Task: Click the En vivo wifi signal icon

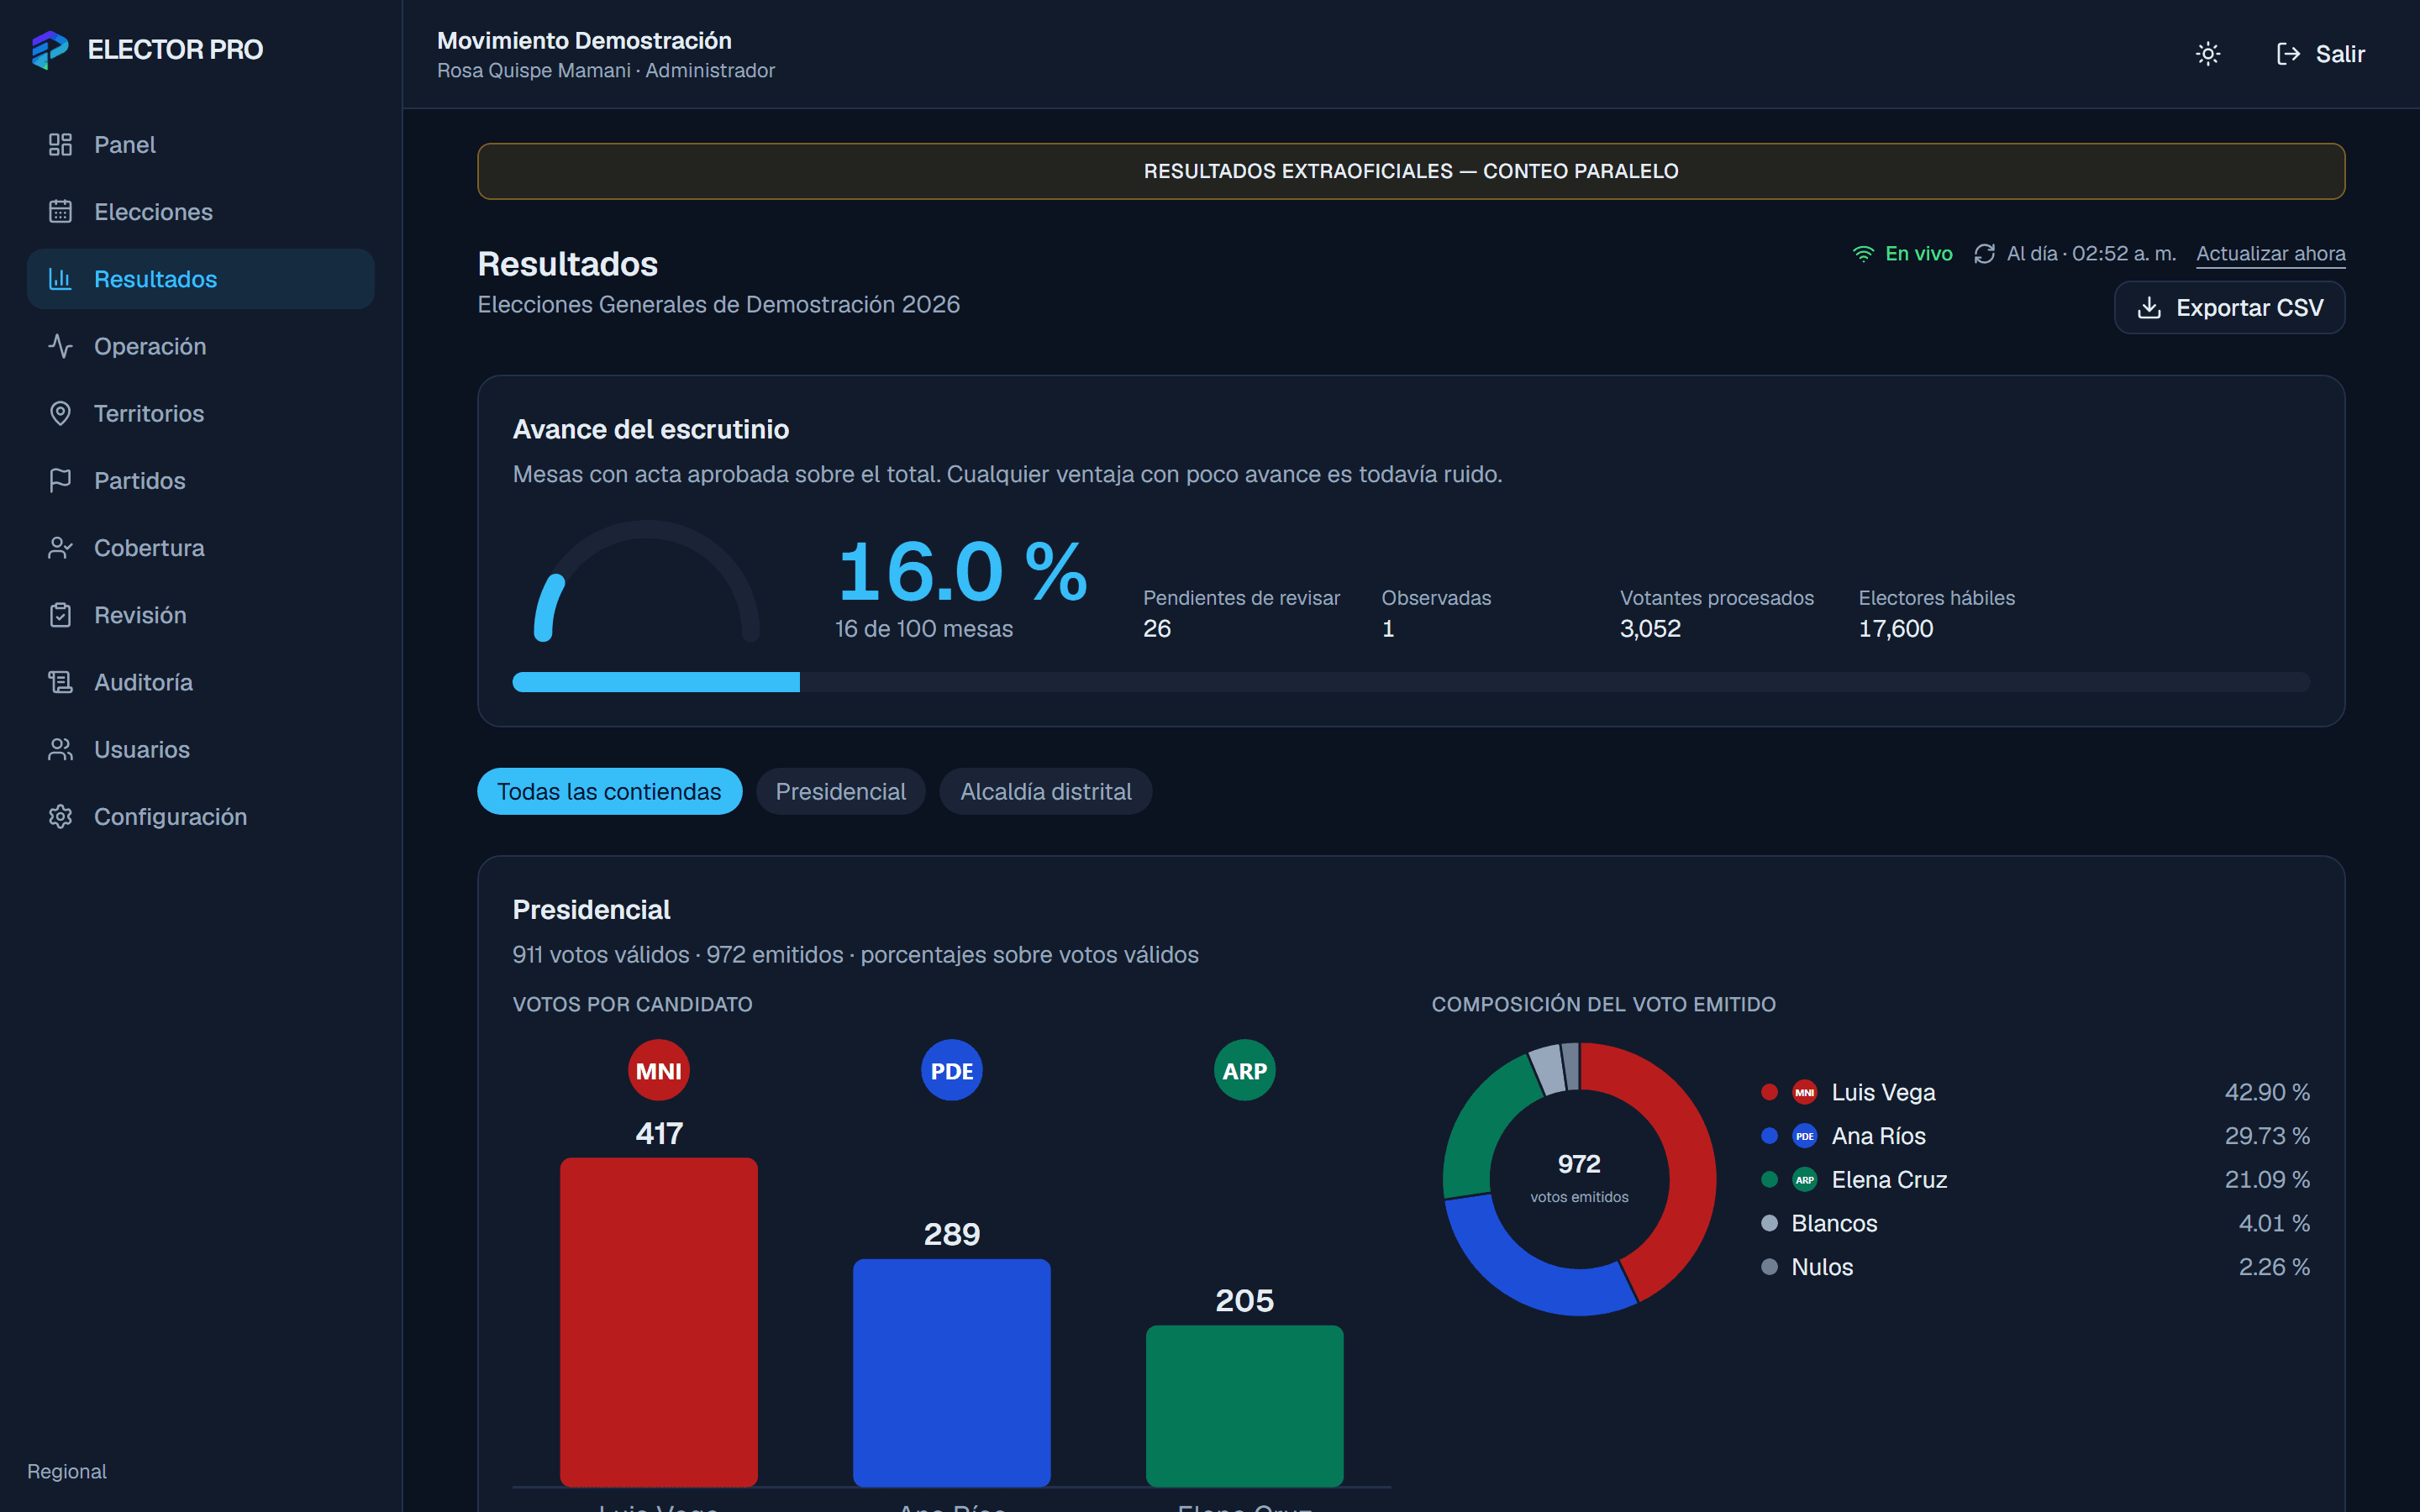Action: click(x=1863, y=254)
